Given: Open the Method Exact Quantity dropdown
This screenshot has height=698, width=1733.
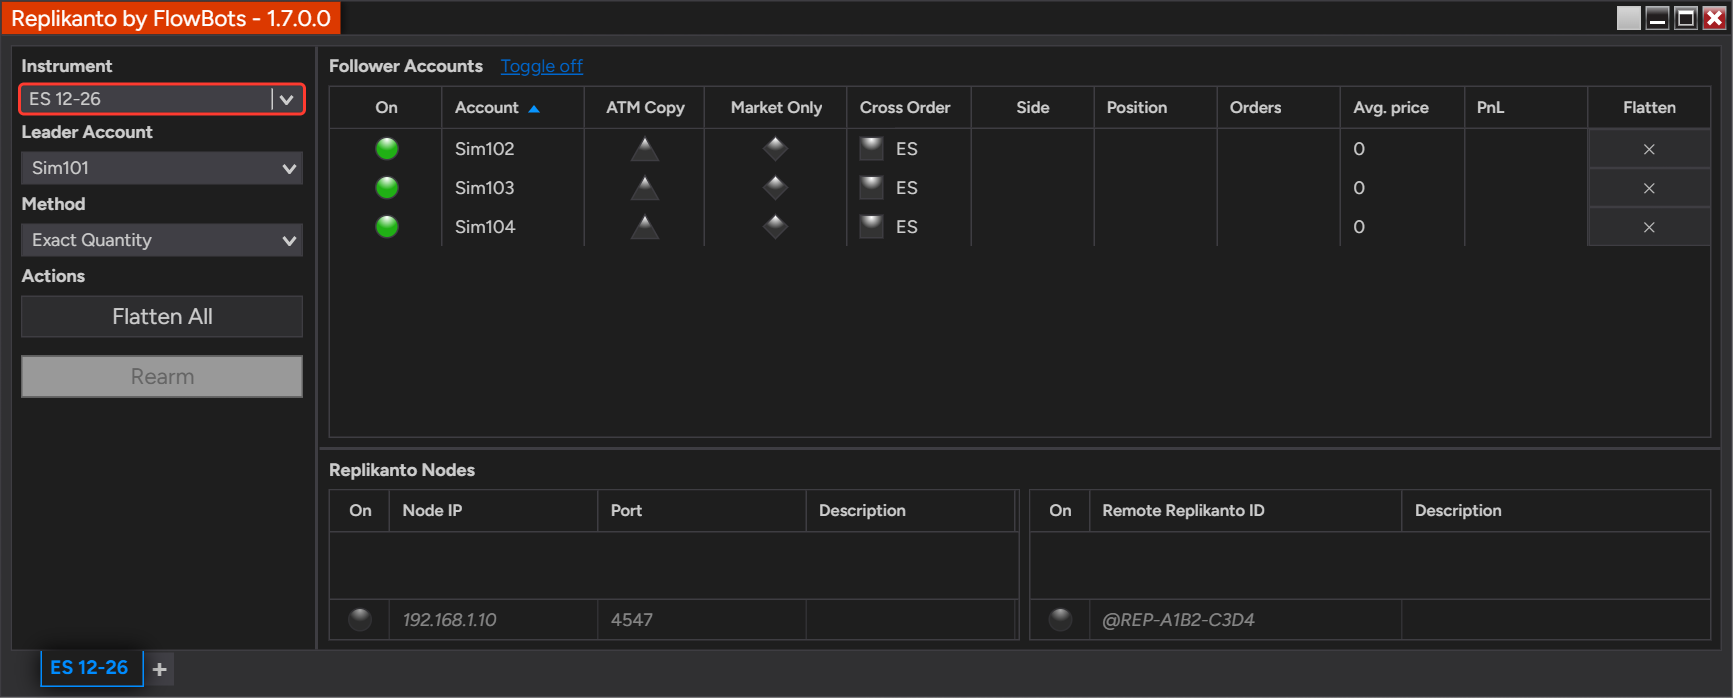Looking at the screenshot, I should (x=162, y=240).
